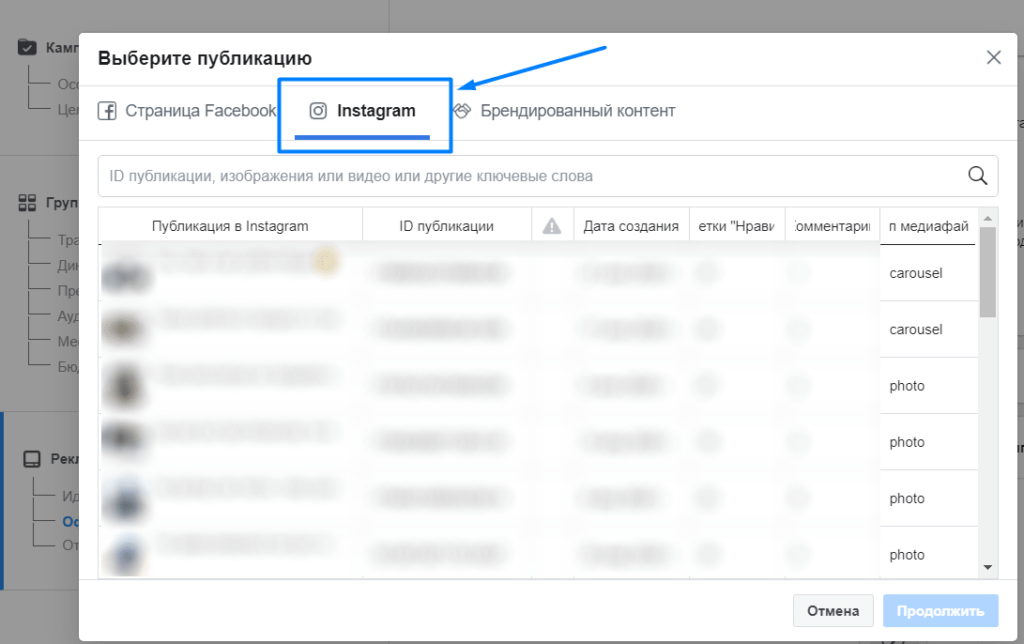The image size is (1024, 644).
Task: Click the handshake branded content icon
Action: (x=462, y=111)
